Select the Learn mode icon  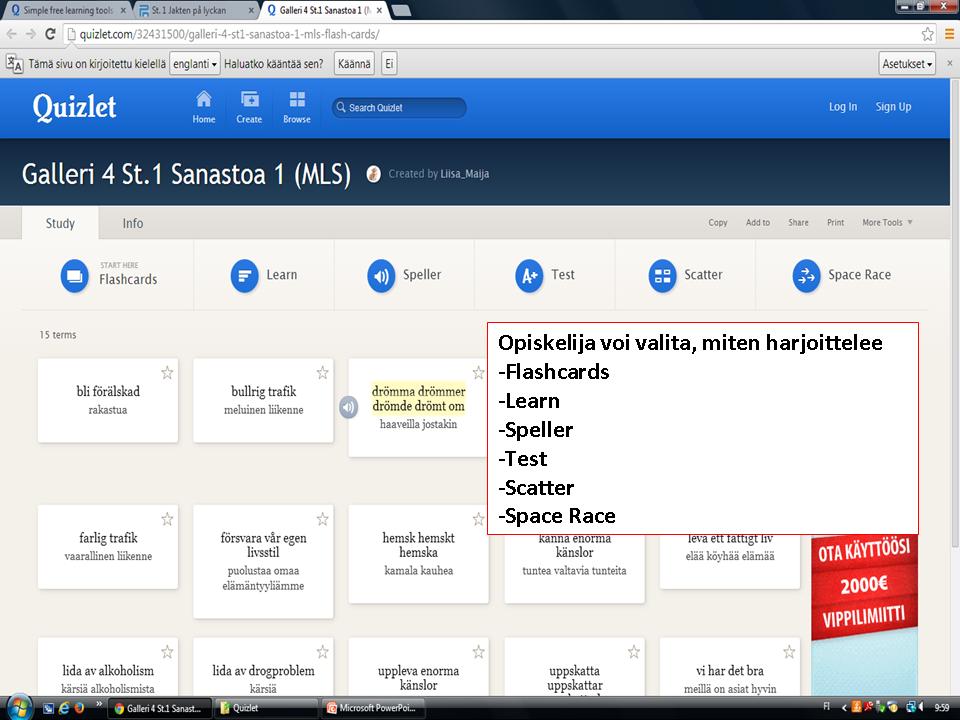(245, 275)
